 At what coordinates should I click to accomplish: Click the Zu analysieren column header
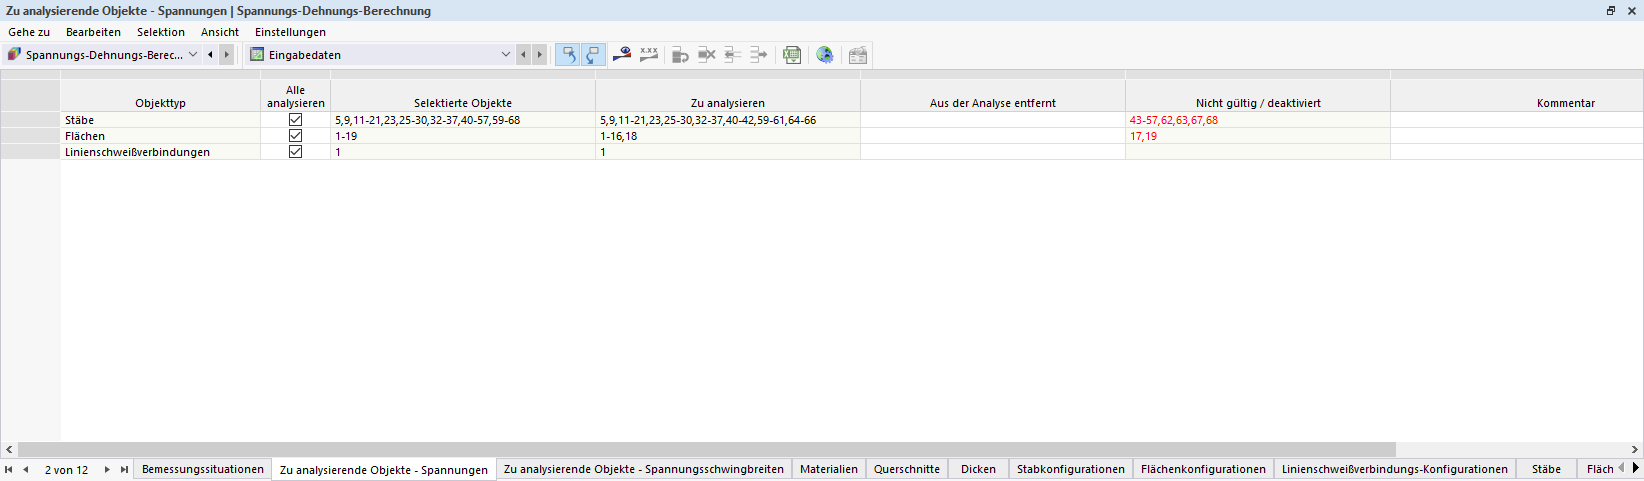pyautogui.click(x=728, y=95)
